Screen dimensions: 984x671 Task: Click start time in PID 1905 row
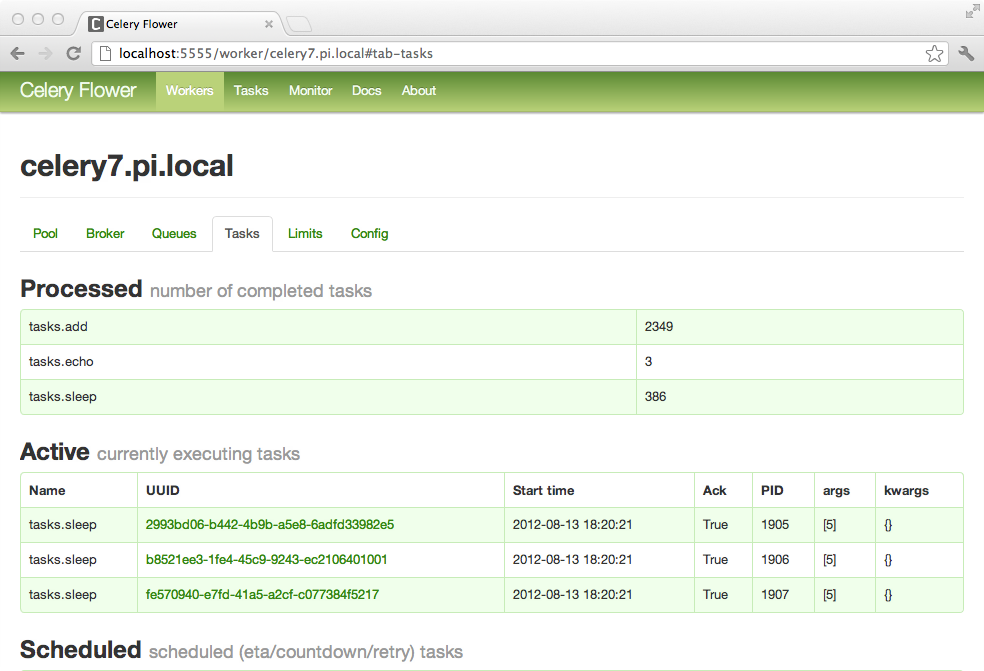(572, 525)
